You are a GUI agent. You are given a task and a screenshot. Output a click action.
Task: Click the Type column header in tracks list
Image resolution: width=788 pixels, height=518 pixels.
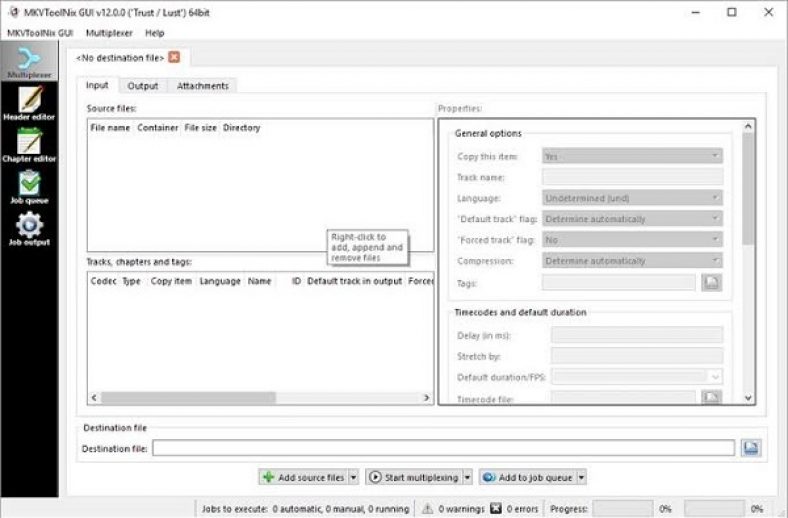click(x=132, y=281)
